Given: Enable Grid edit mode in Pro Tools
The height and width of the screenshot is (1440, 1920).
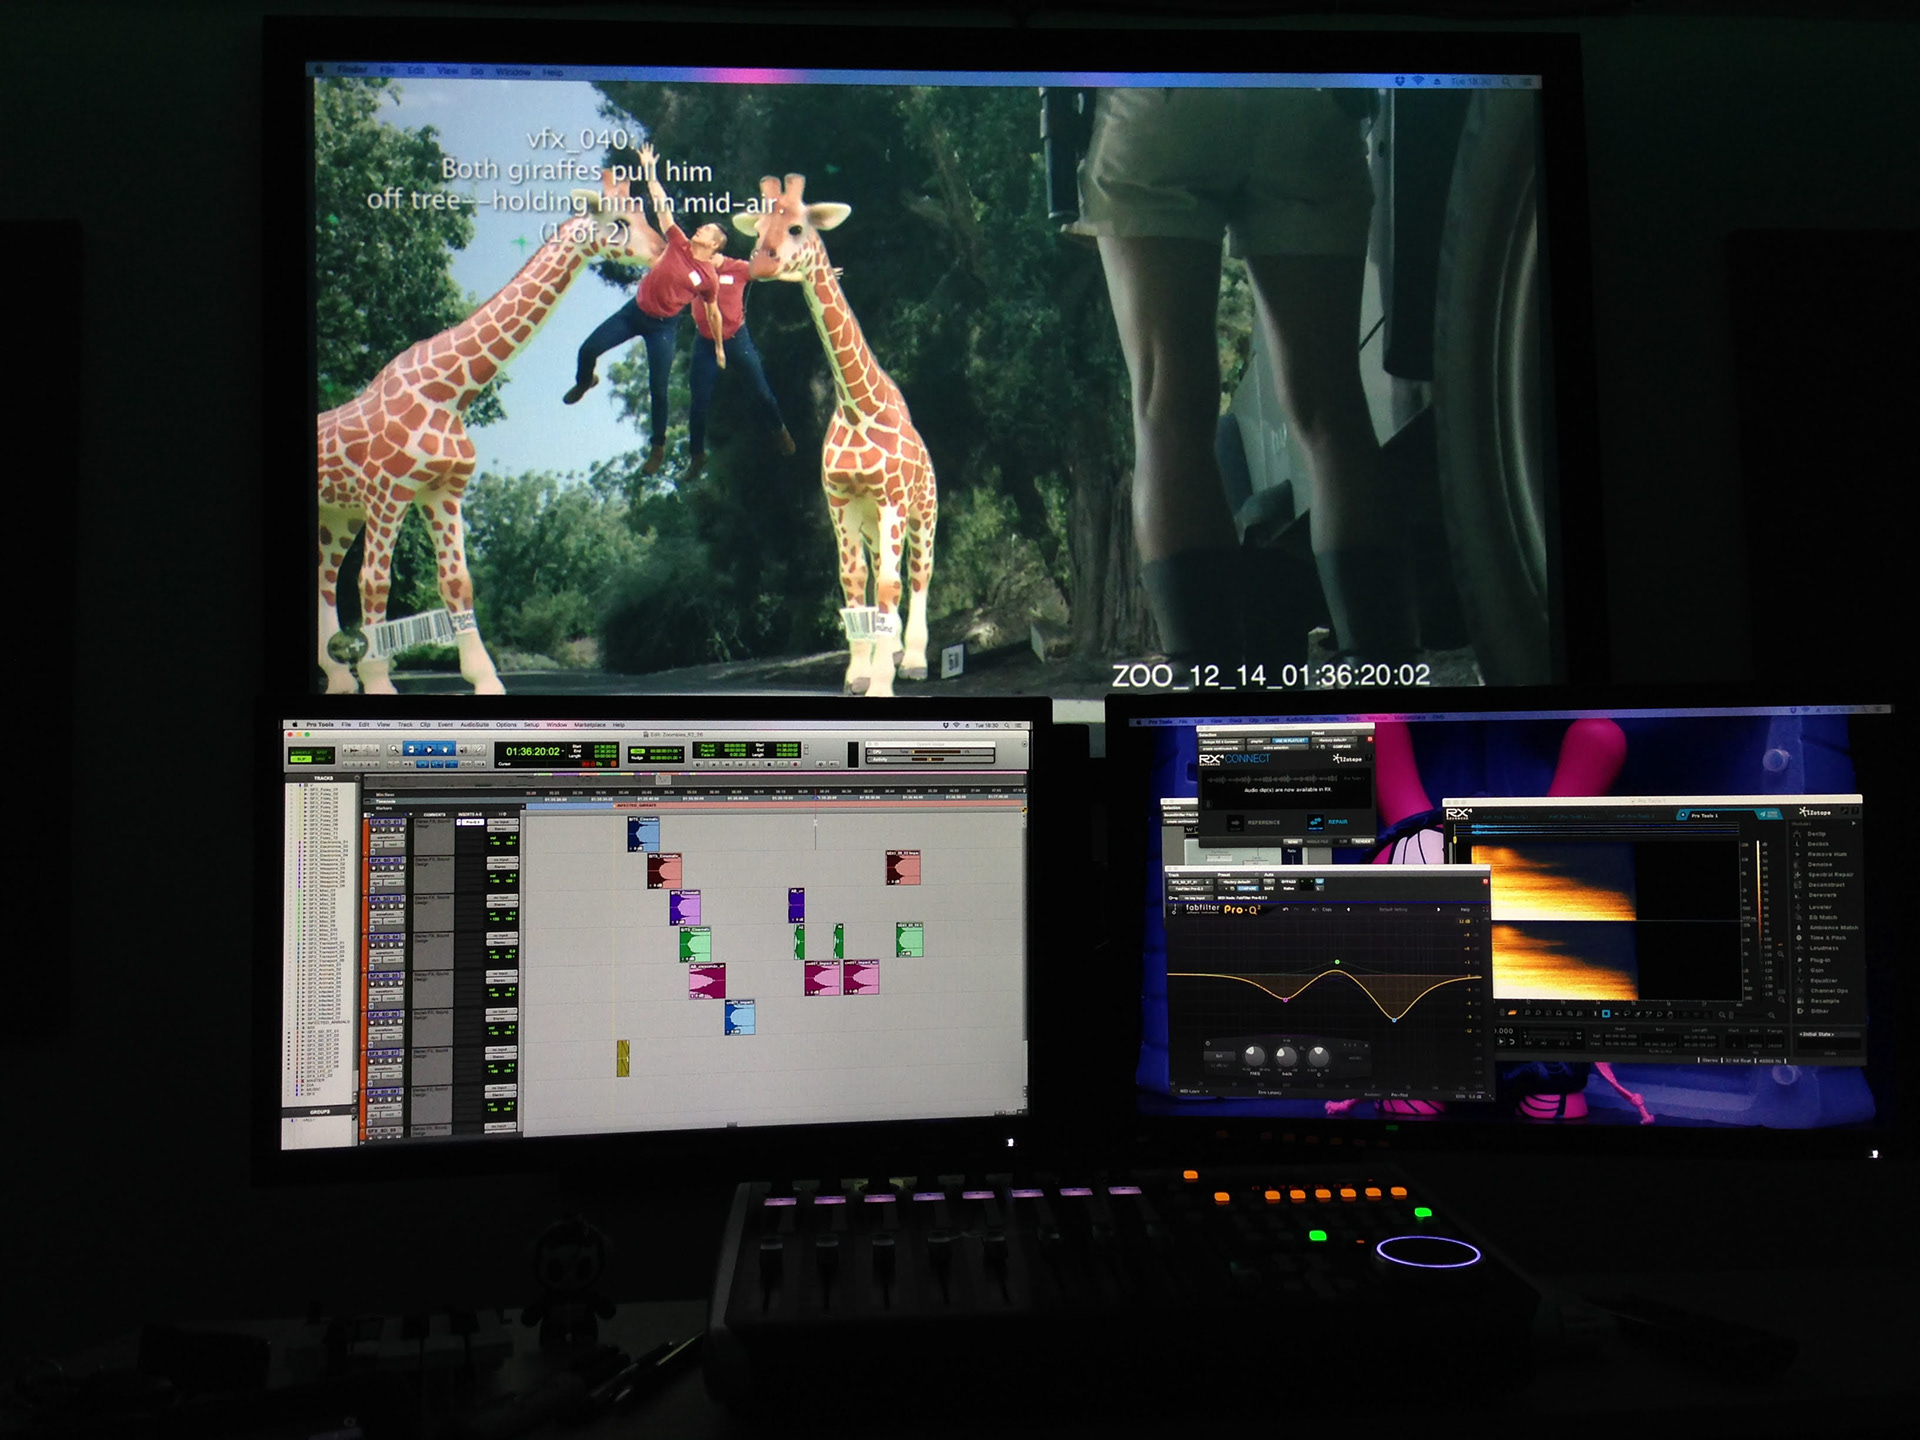Looking at the screenshot, I should tap(321, 759).
